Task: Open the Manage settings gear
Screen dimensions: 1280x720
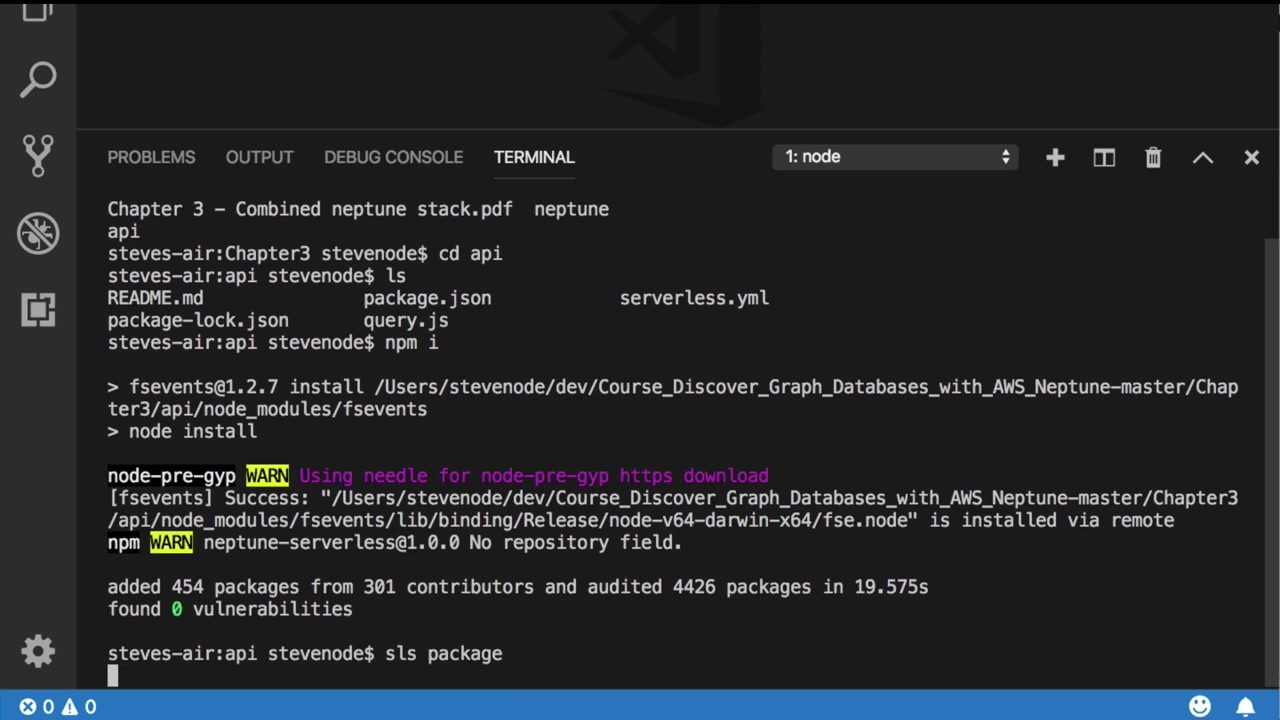Action: [x=38, y=652]
